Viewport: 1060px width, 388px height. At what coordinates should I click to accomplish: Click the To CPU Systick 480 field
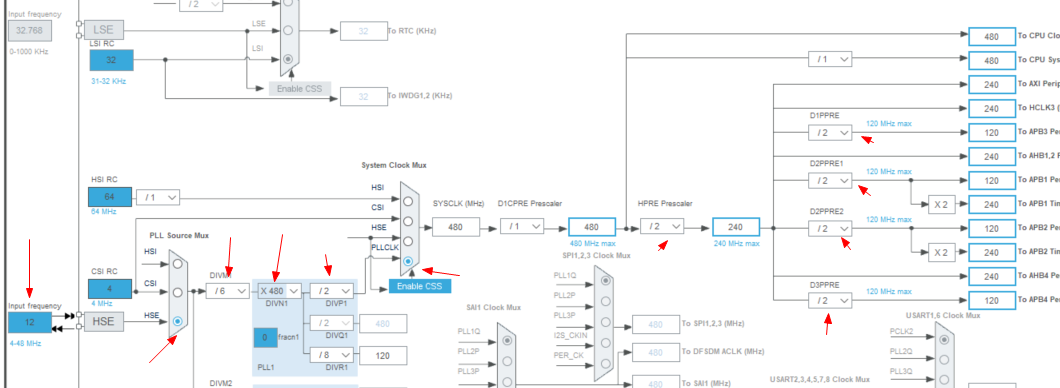[x=992, y=61]
